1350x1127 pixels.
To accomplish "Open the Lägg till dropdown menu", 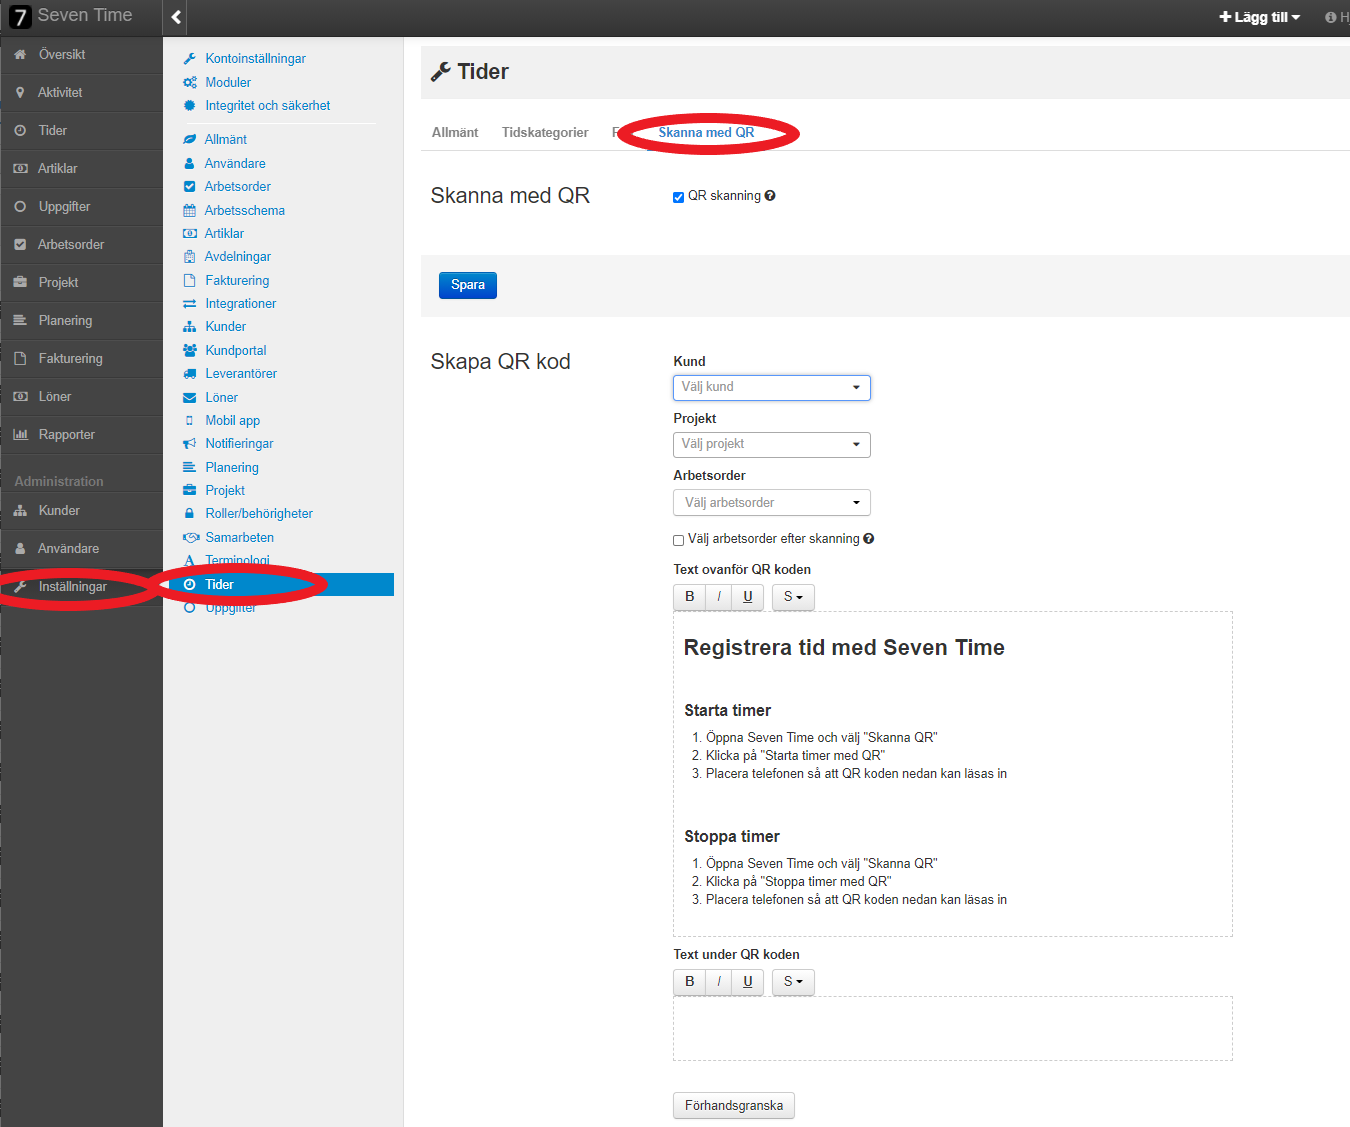I will click(x=1260, y=17).
